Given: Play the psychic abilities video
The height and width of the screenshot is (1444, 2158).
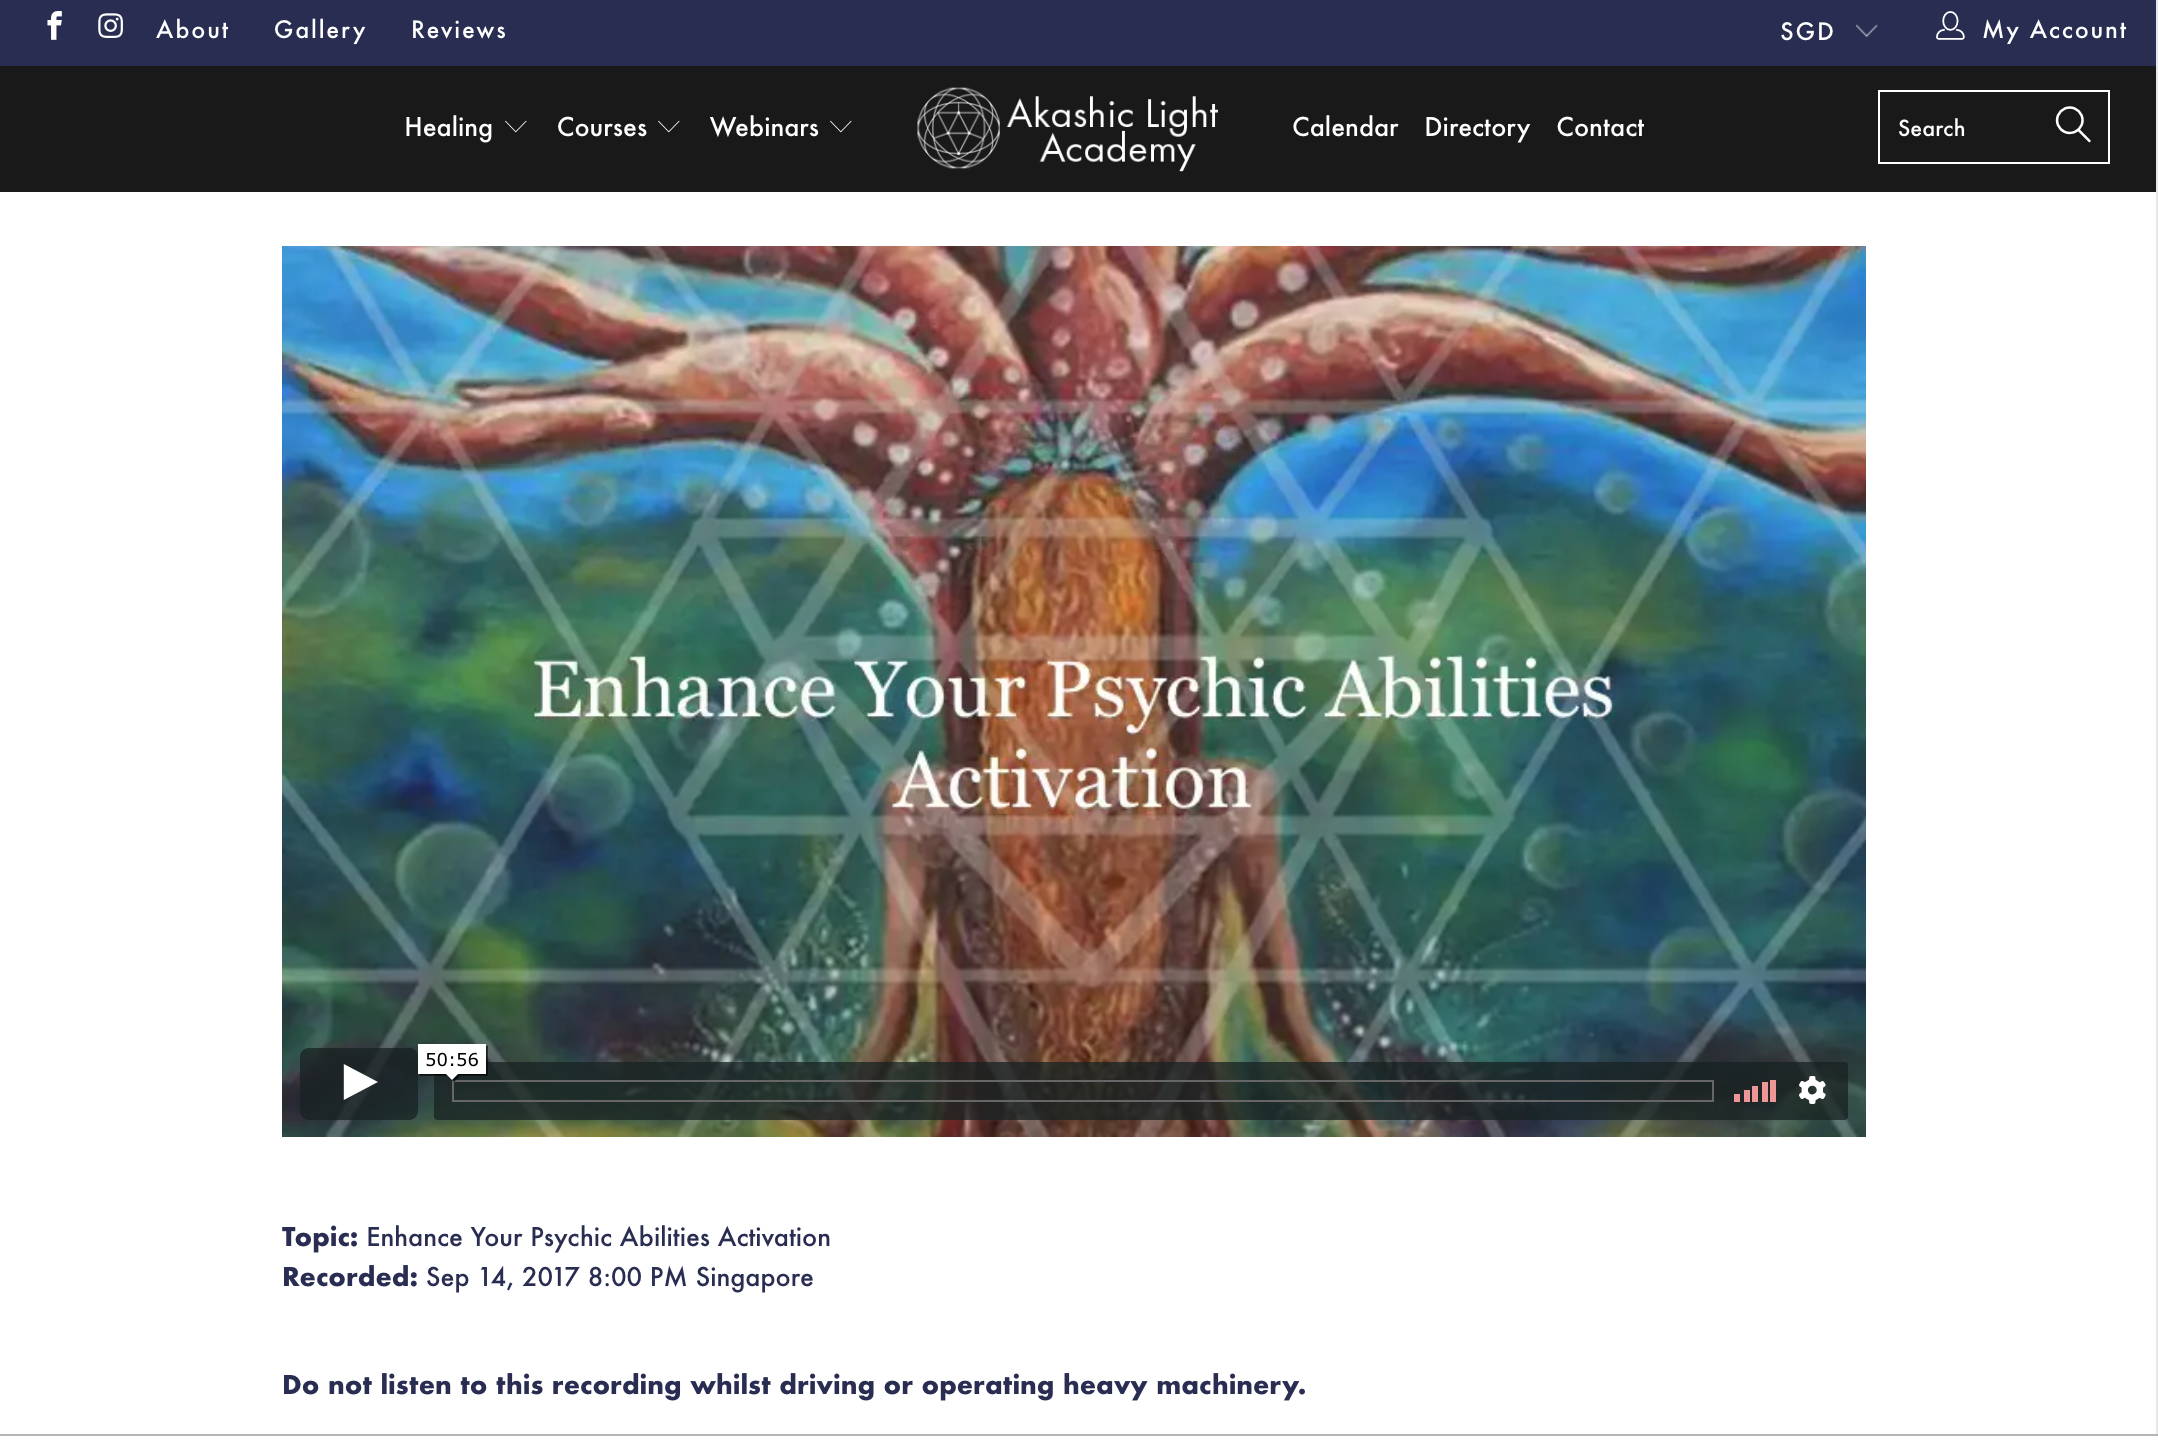Looking at the screenshot, I should coord(359,1082).
